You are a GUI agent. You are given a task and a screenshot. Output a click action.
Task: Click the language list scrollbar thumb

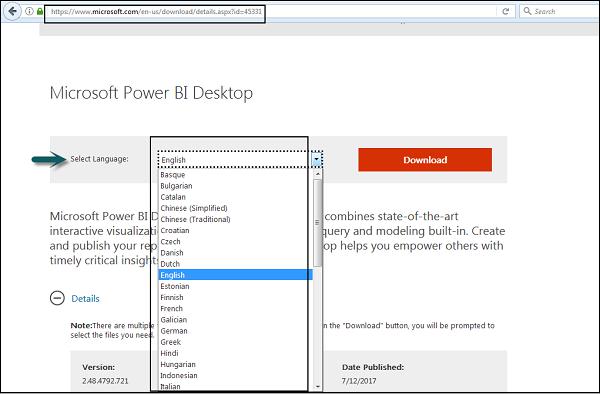[317, 223]
